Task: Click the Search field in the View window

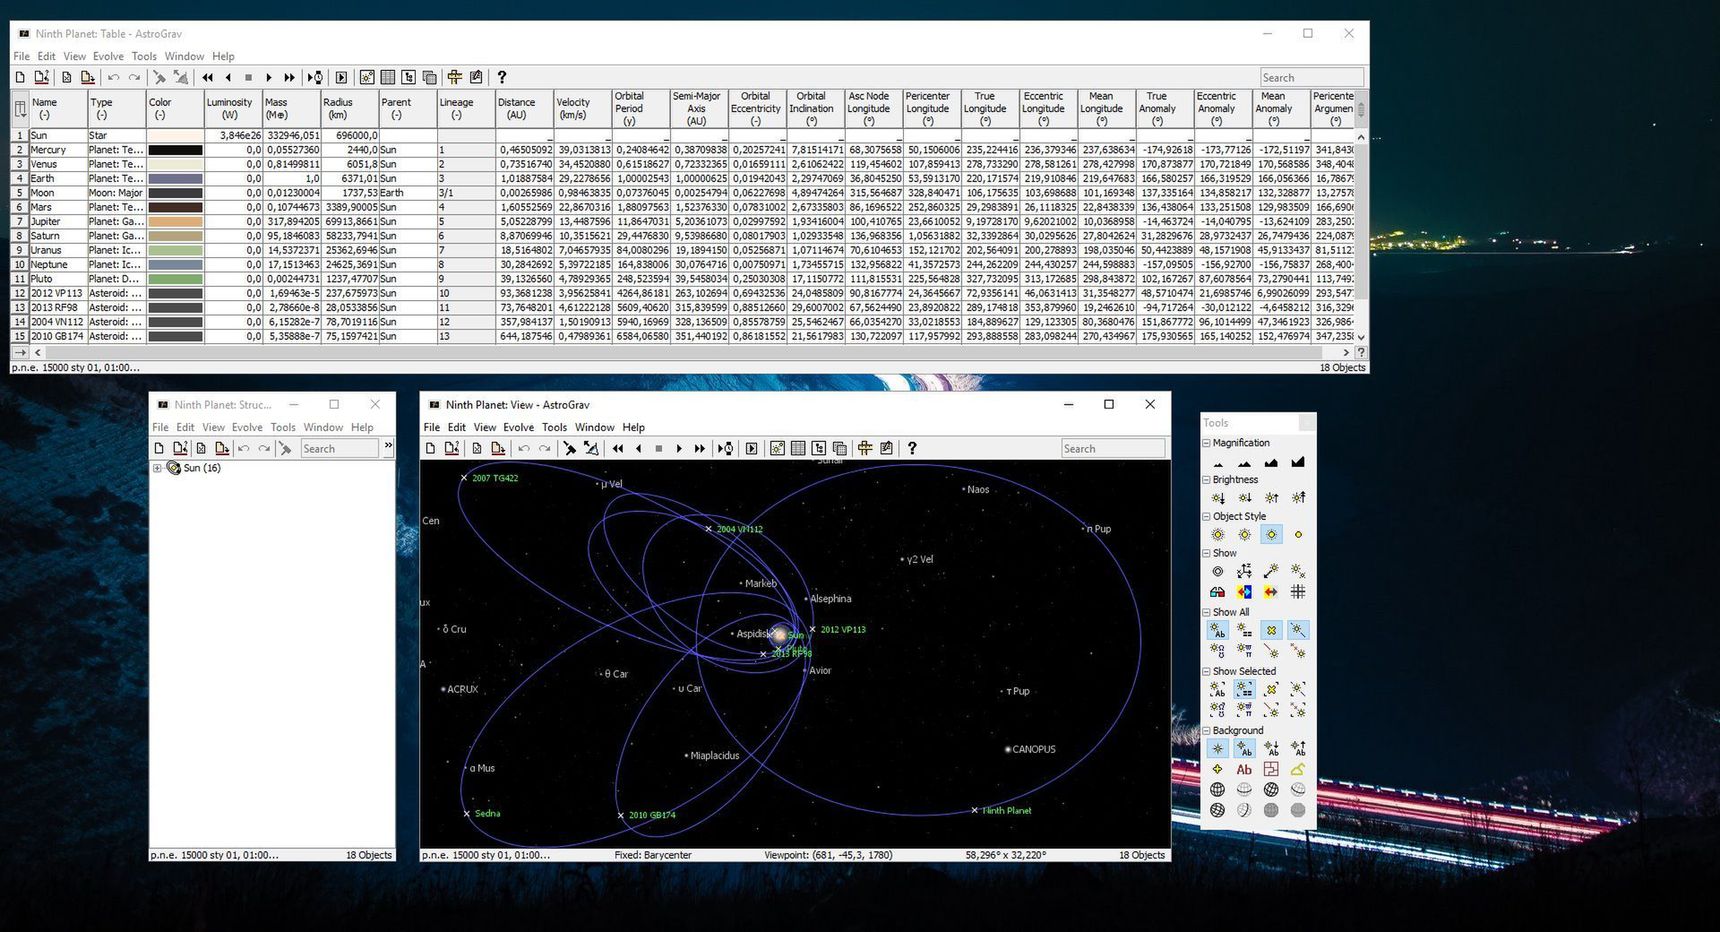Action: click(1113, 449)
